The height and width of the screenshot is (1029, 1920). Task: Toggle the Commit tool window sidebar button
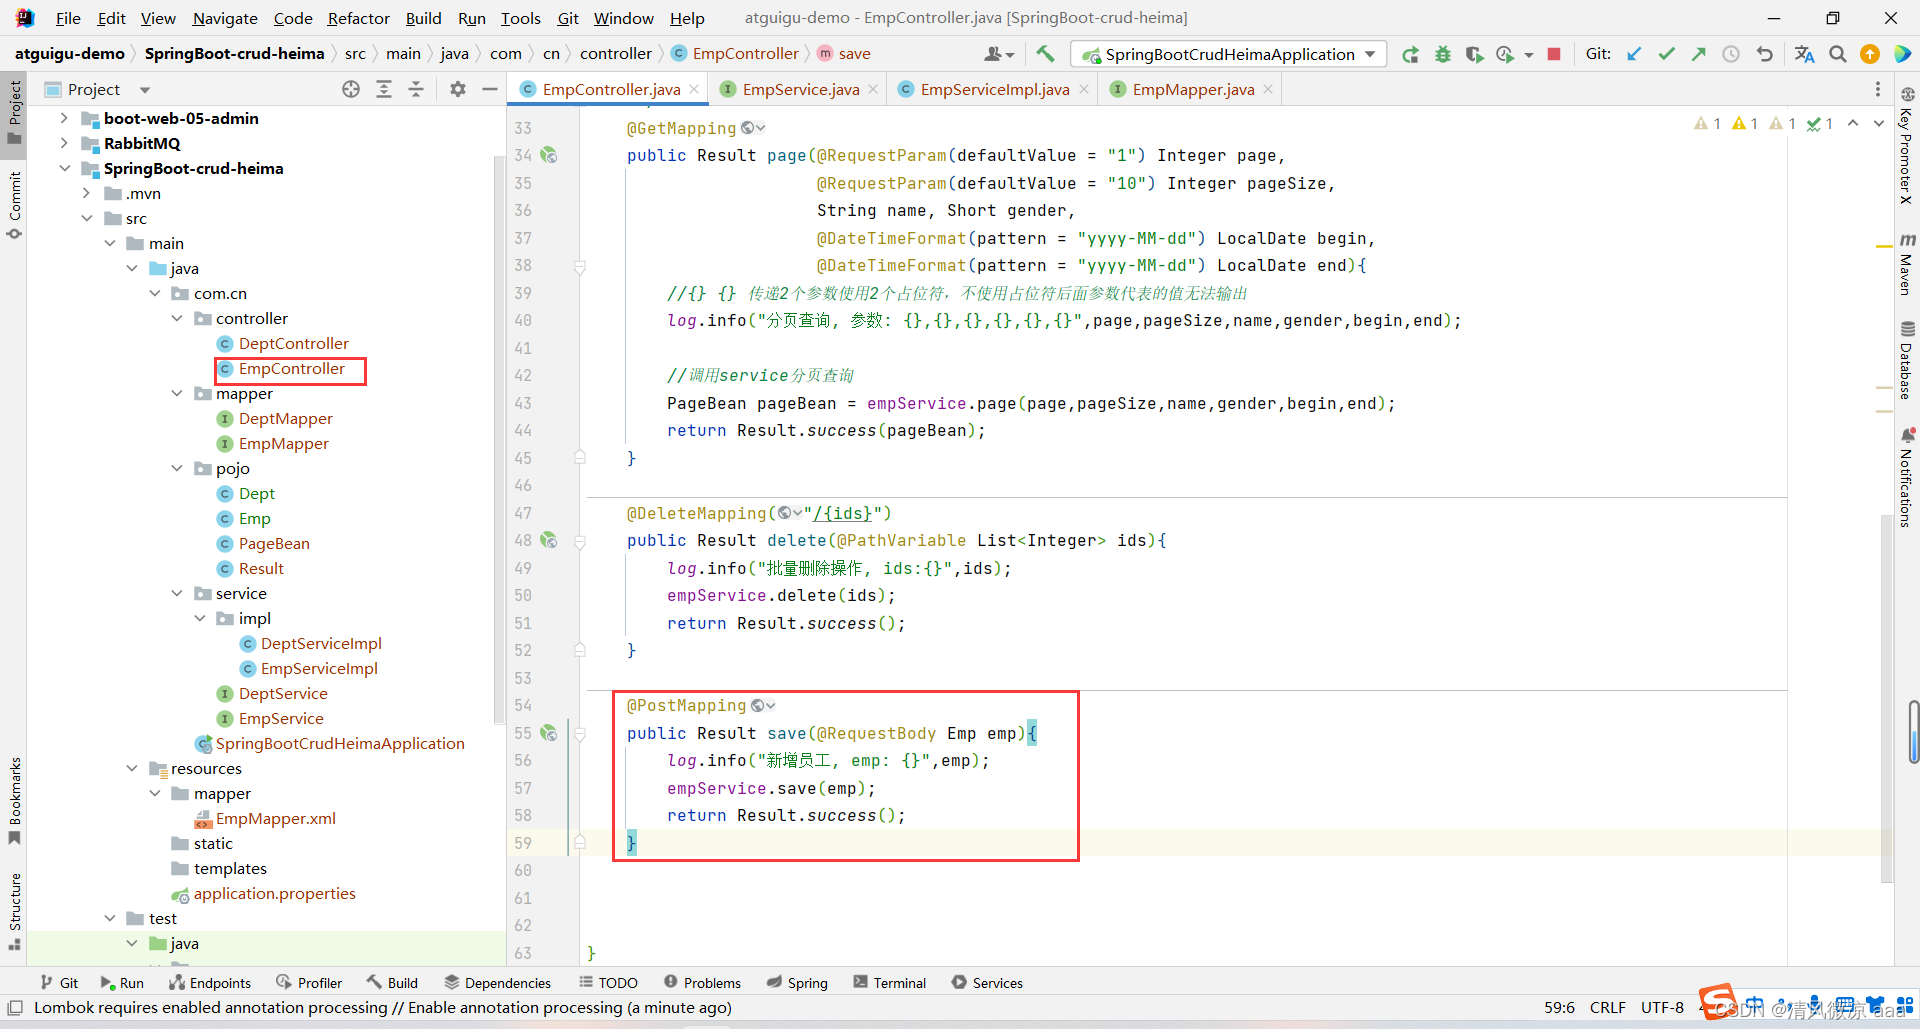point(14,205)
